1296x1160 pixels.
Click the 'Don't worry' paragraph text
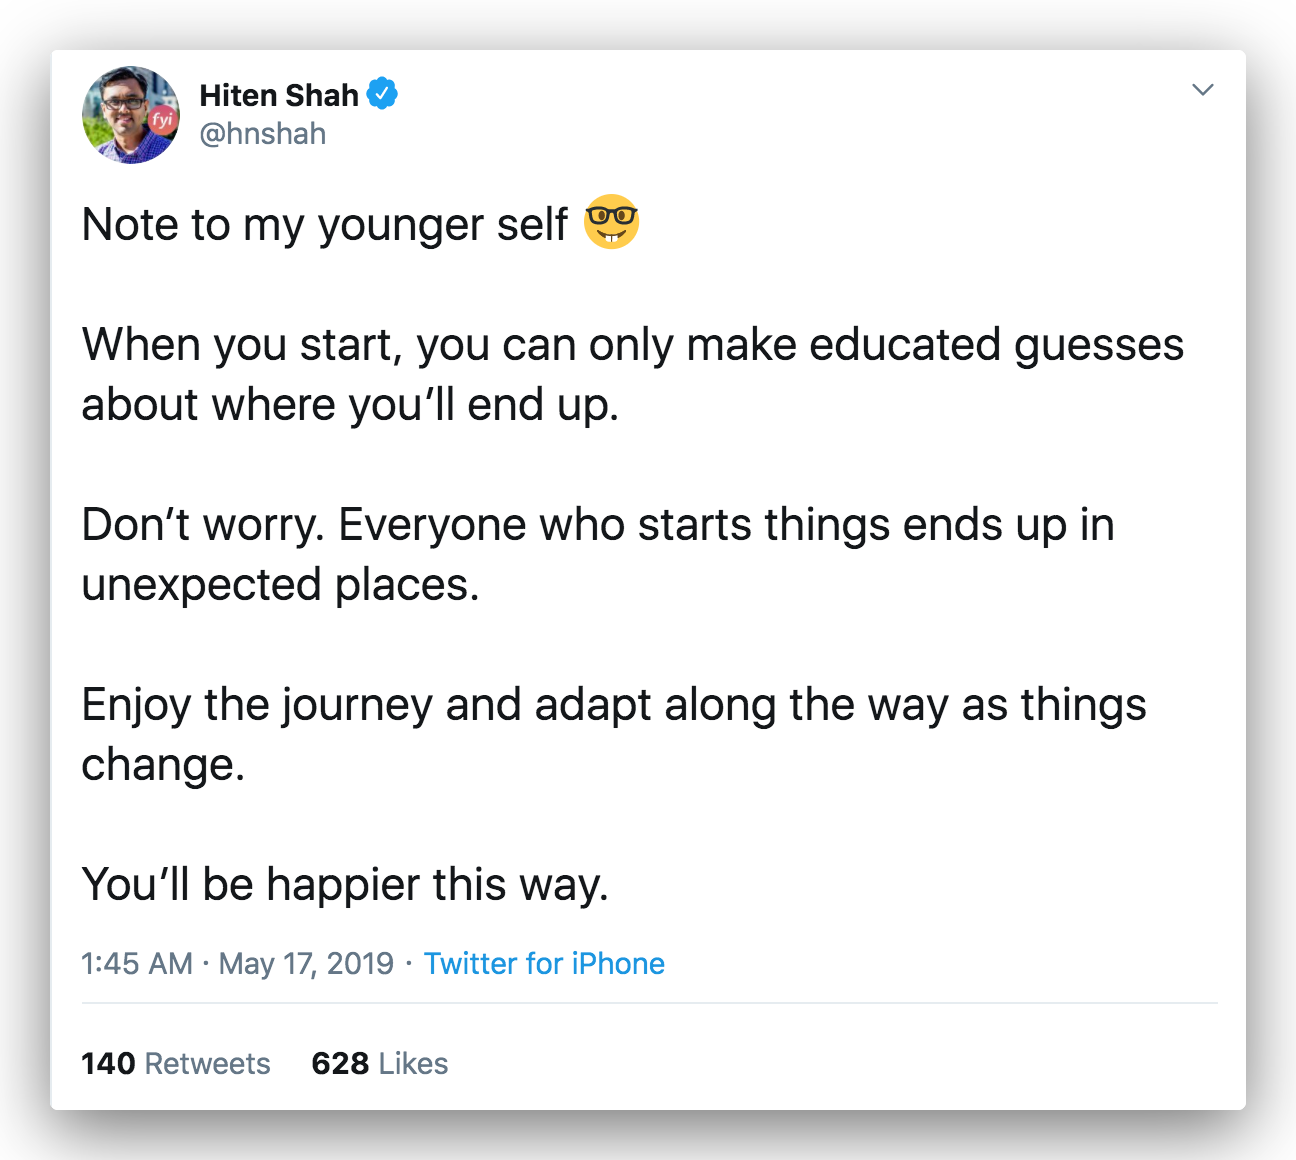point(598,555)
